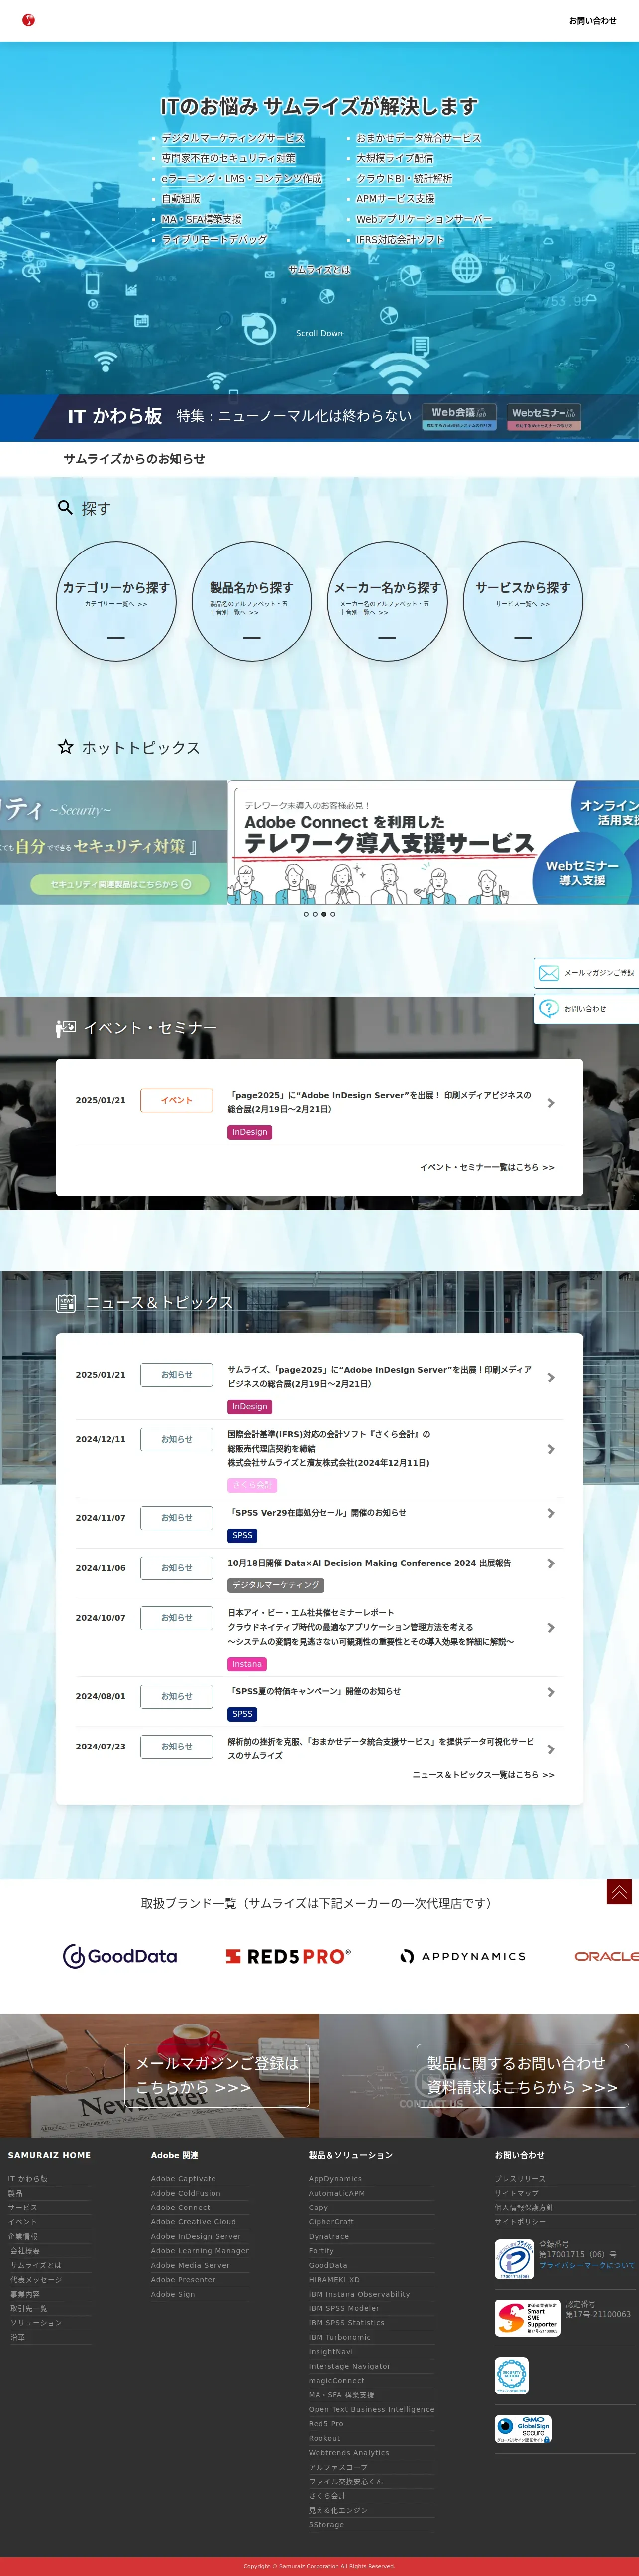Click the GMO GlobalSign secure badge

(x=523, y=2430)
